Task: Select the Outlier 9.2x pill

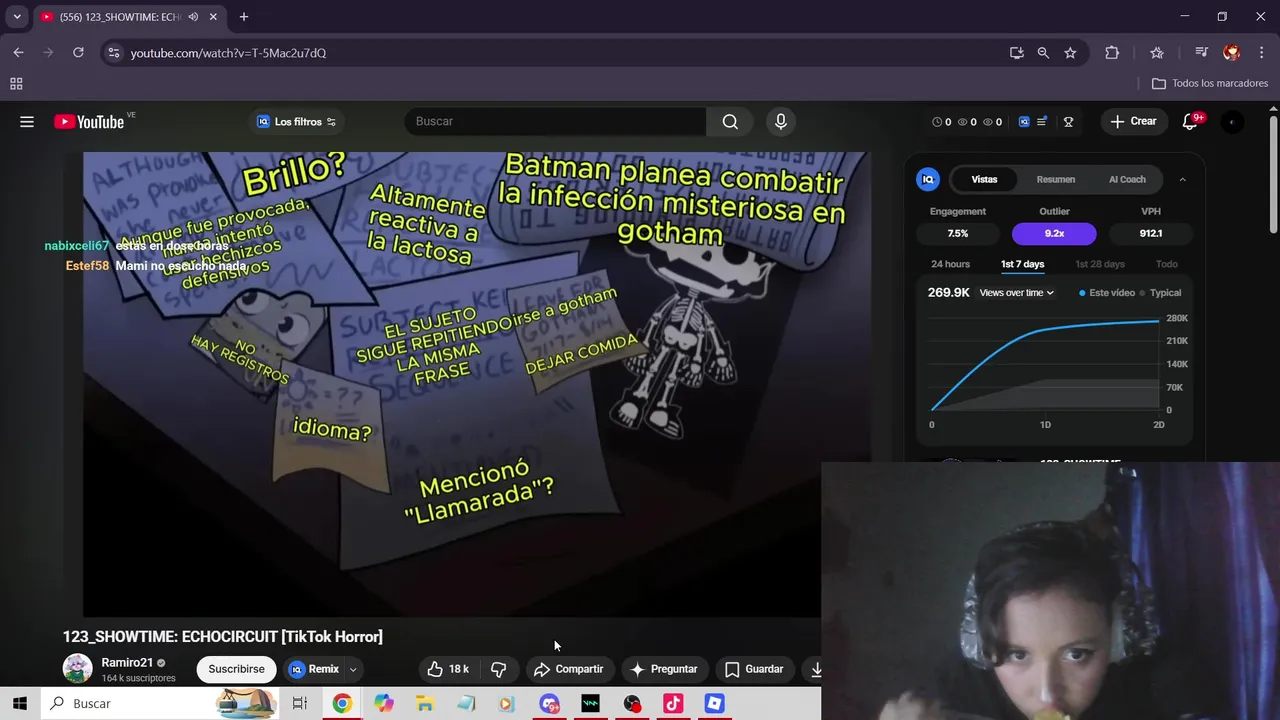Action: [x=1054, y=233]
